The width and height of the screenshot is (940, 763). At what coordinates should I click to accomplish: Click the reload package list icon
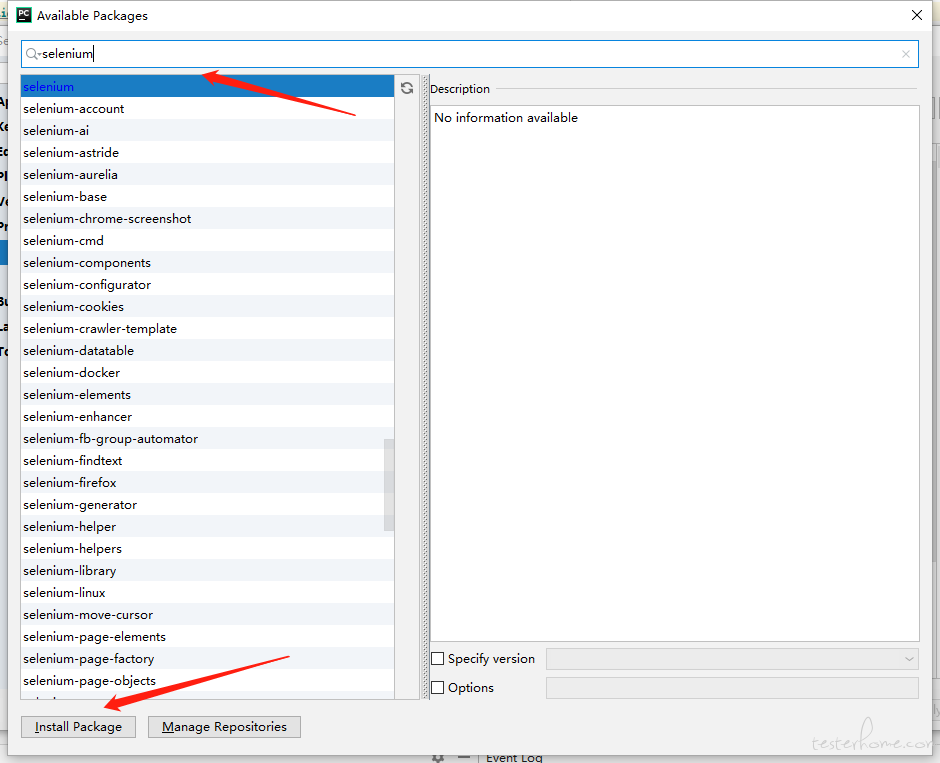(407, 88)
